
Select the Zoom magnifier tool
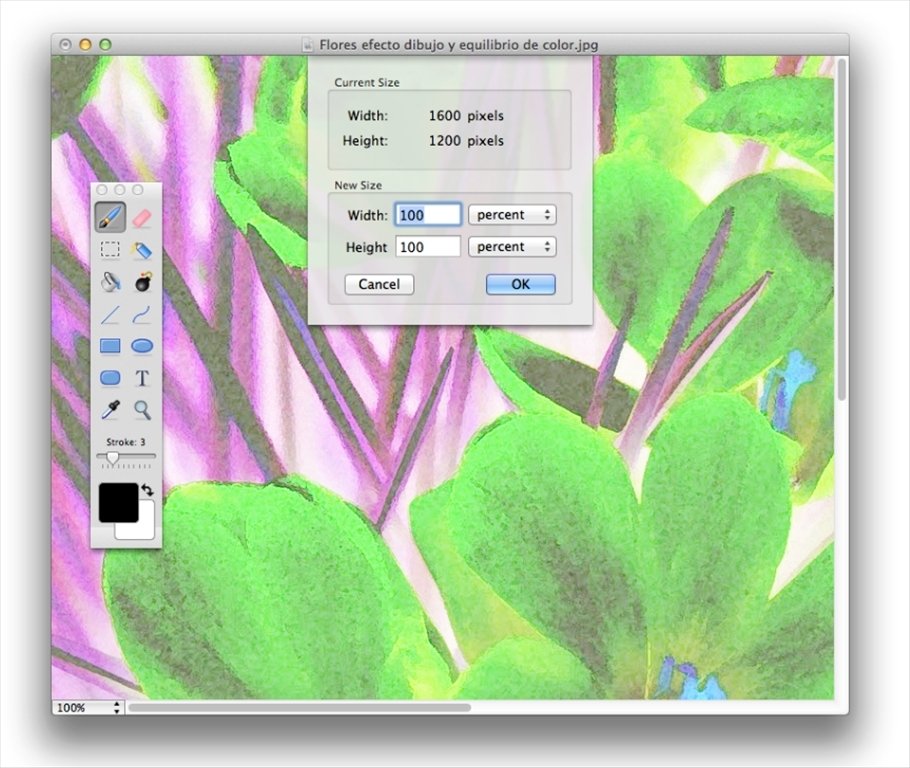click(x=142, y=410)
